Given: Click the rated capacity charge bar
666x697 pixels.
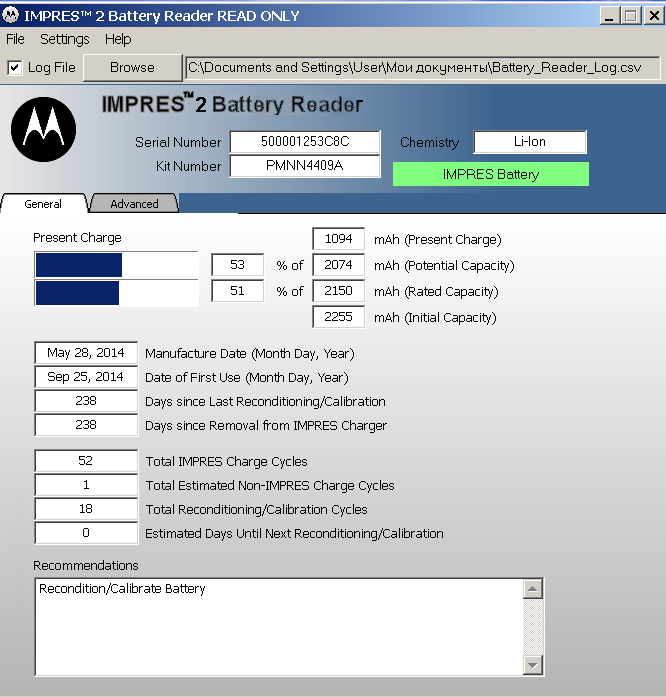Looking at the screenshot, I should 103,292.
